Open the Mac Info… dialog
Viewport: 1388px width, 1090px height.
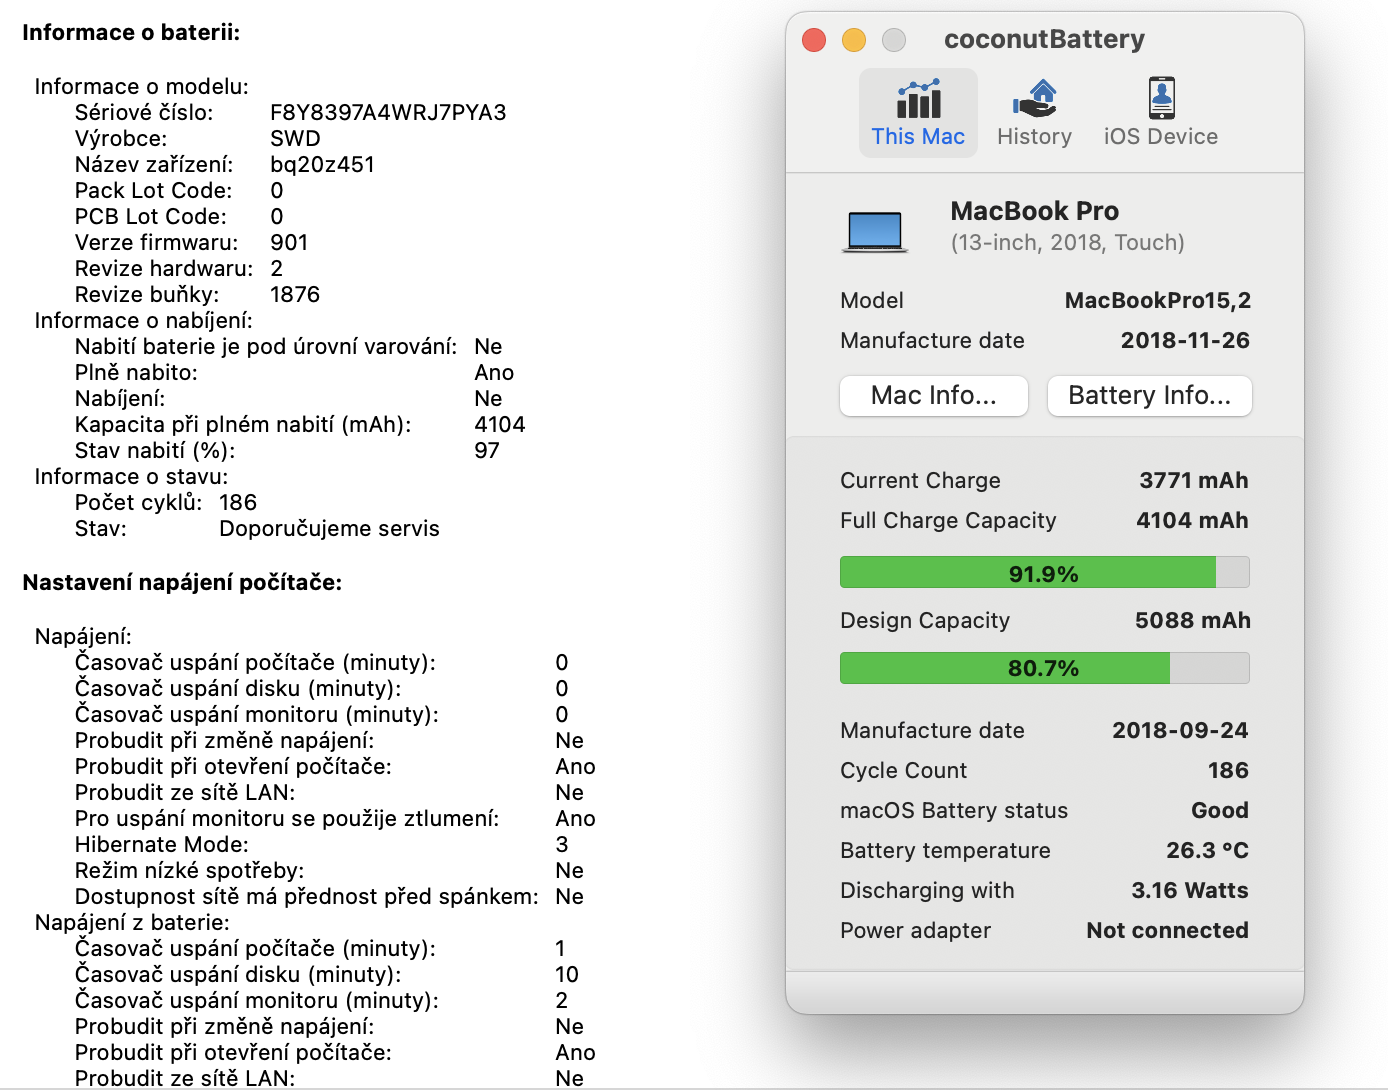point(933,396)
